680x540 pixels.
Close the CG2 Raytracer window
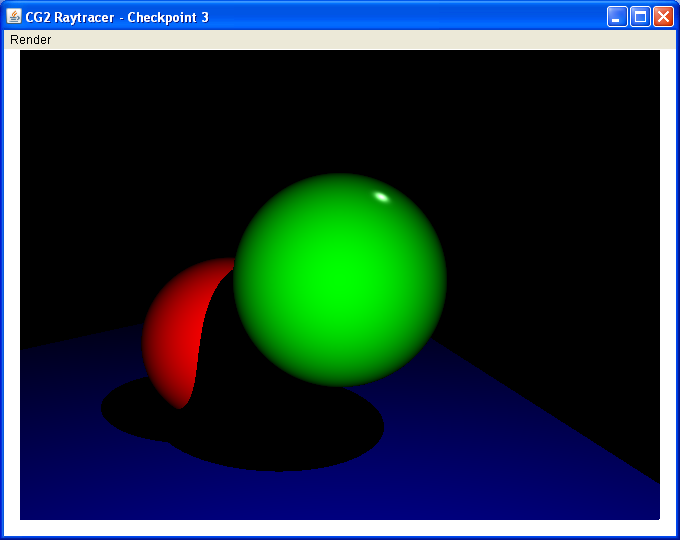coord(663,17)
